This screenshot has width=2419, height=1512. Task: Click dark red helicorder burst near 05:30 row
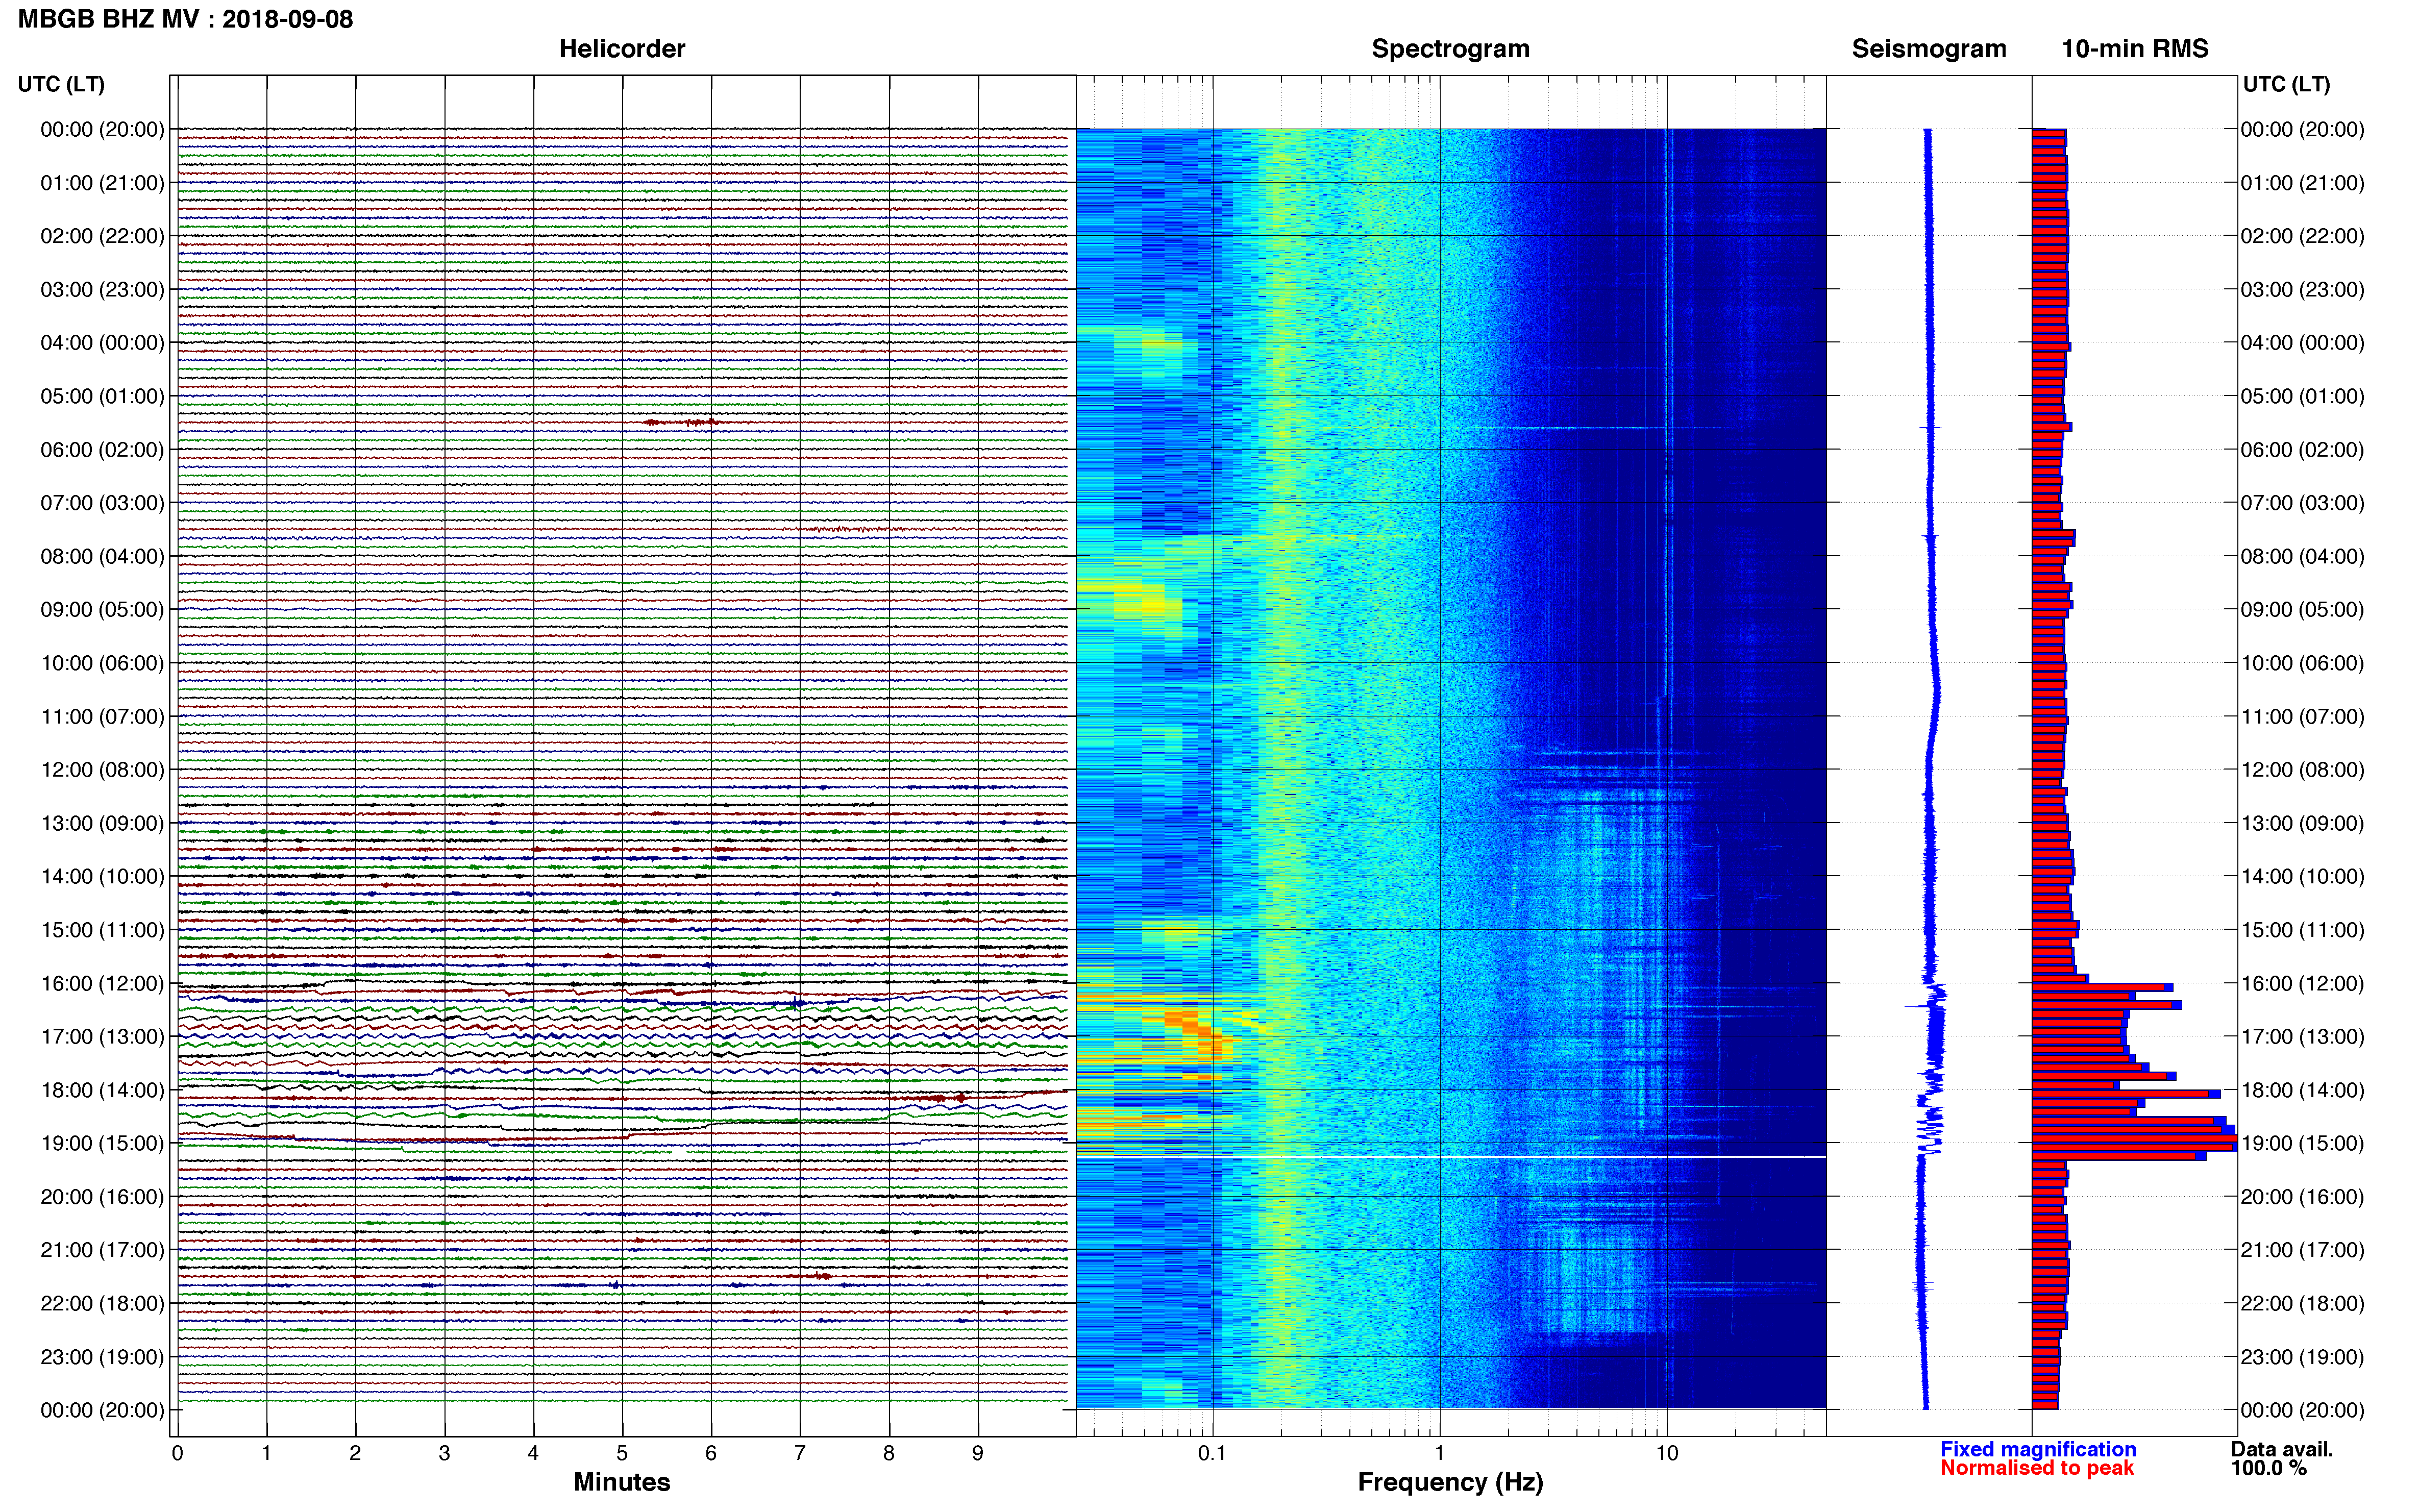tap(682, 422)
